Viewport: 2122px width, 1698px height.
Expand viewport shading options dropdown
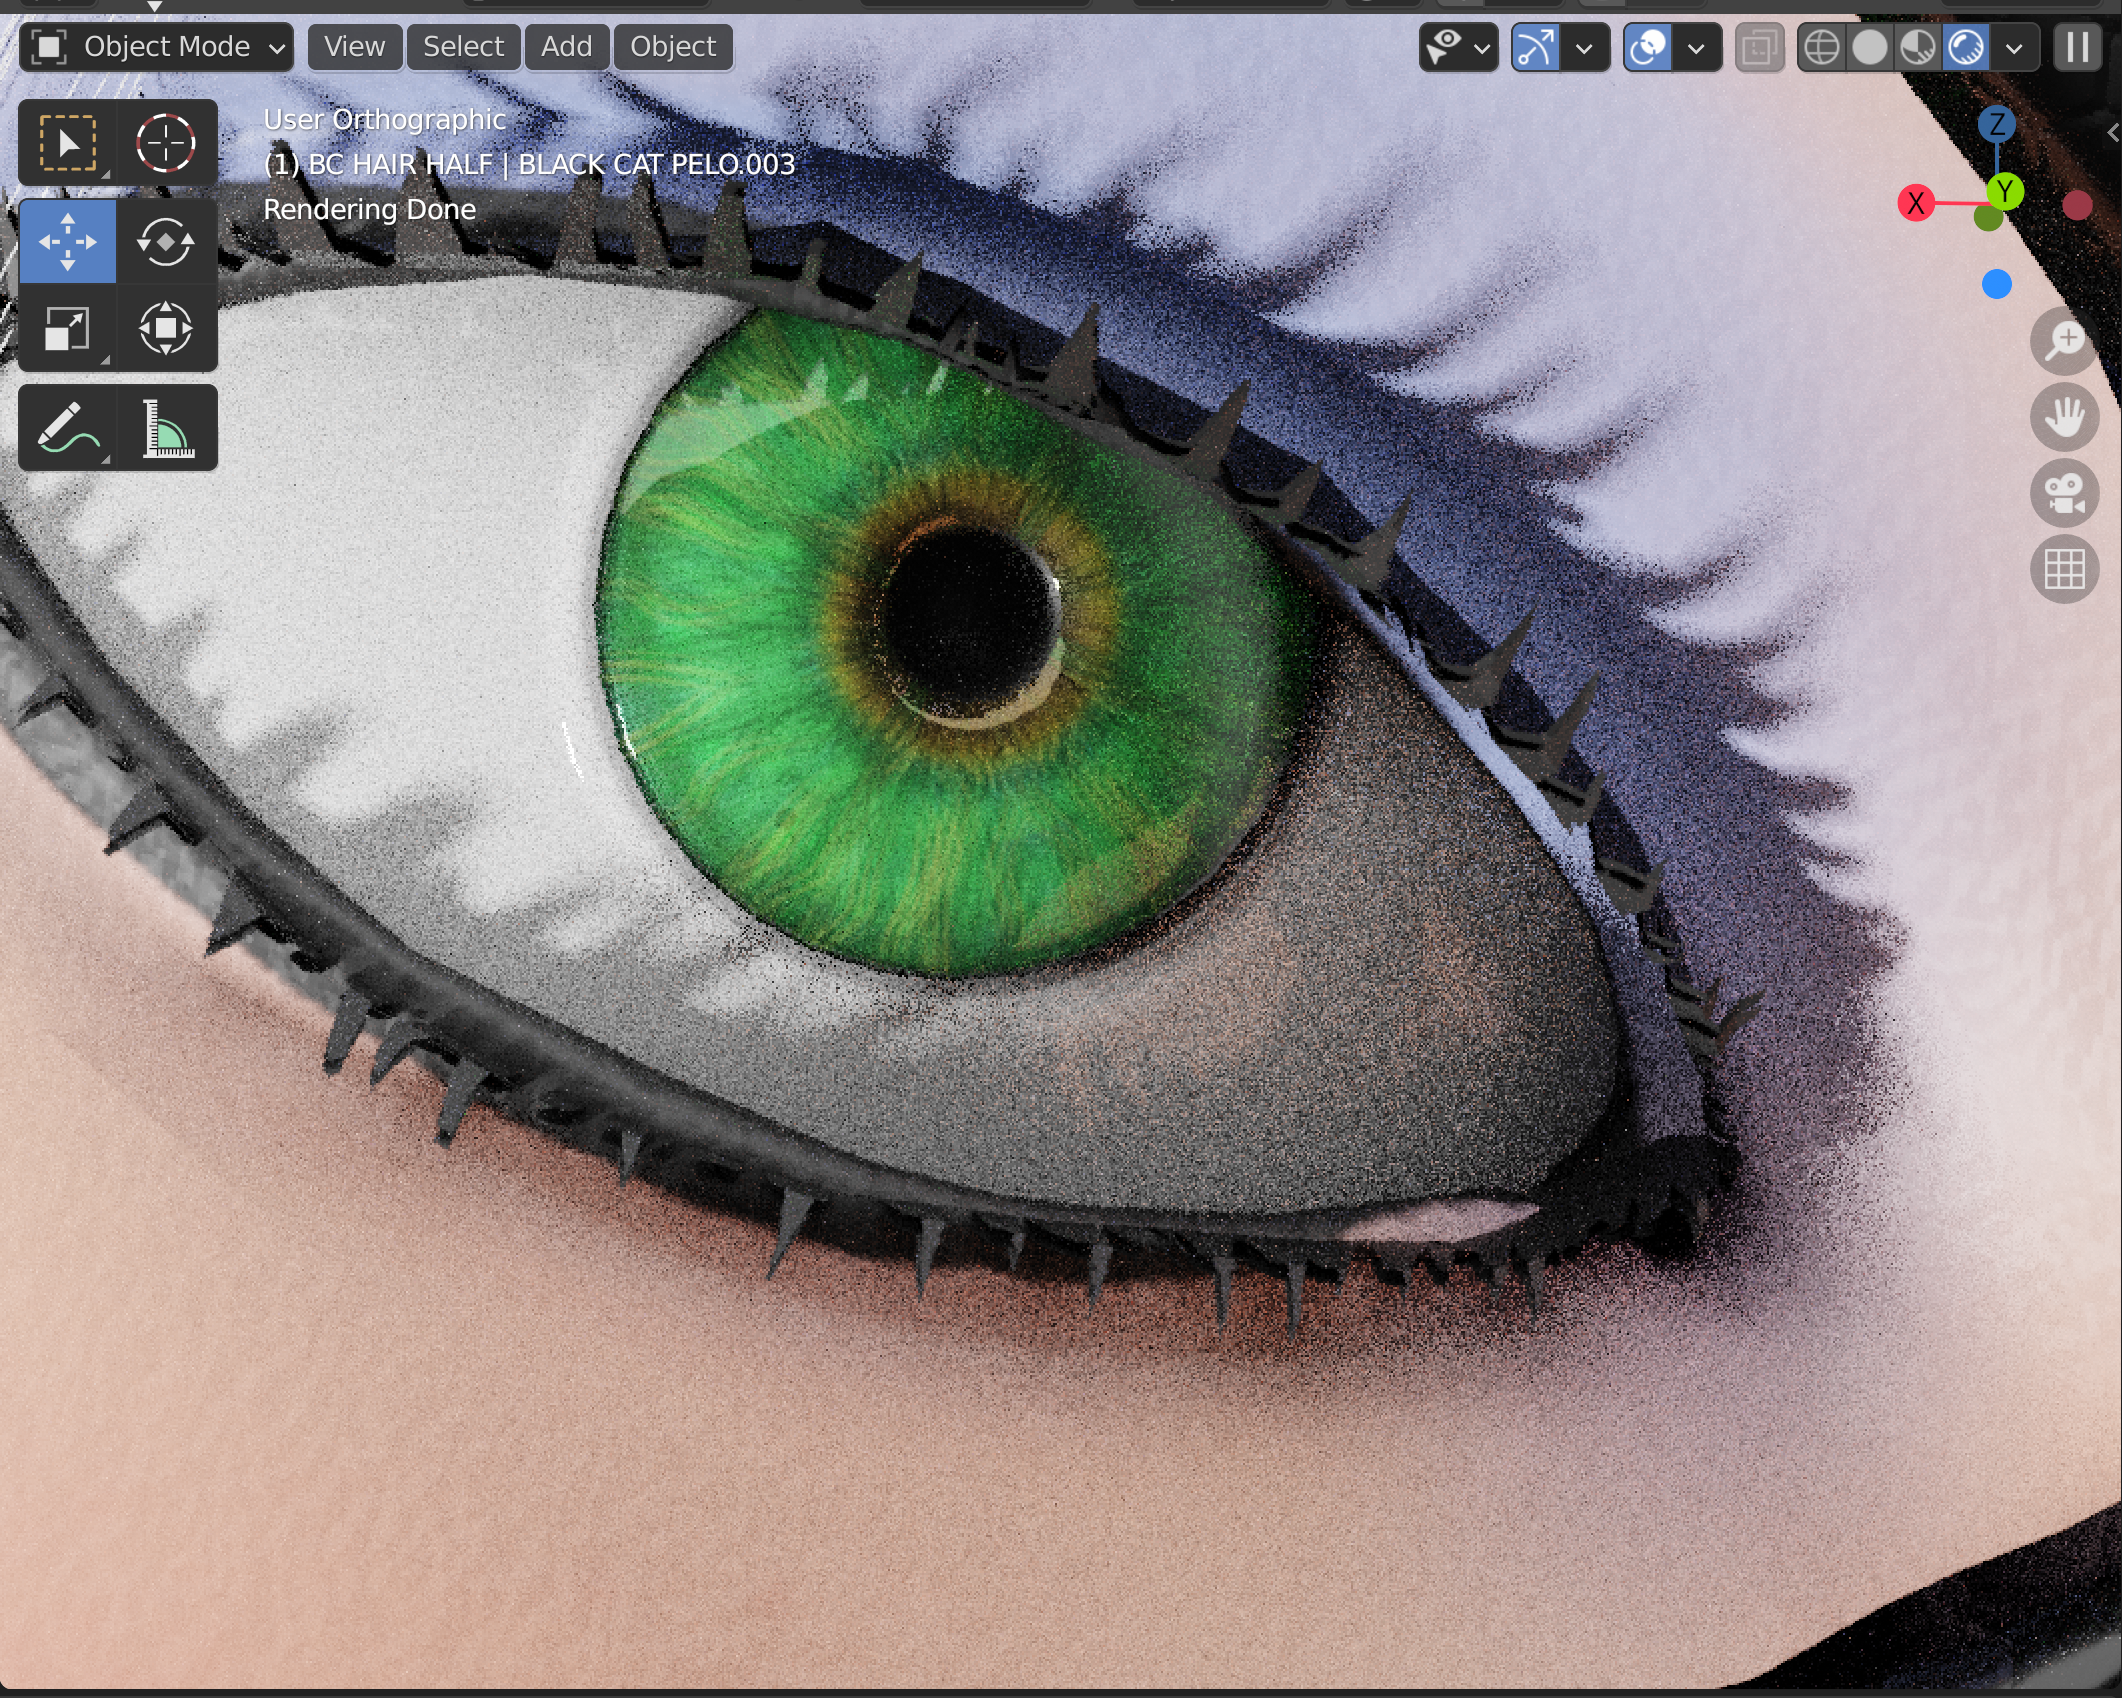pyautogui.click(x=2014, y=47)
